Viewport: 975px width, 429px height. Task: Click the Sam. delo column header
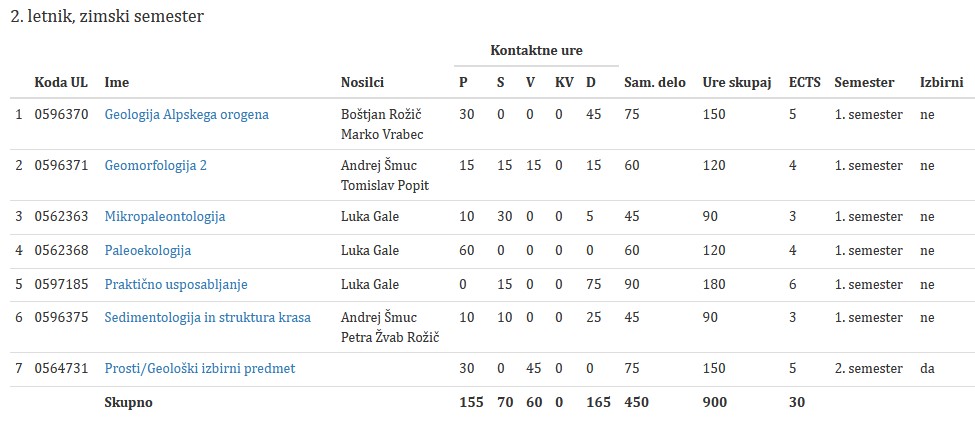click(654, 82)
